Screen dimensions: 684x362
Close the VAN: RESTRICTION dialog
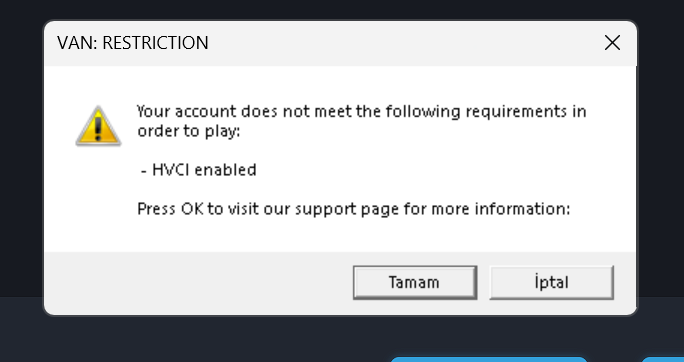pos(612,43)
